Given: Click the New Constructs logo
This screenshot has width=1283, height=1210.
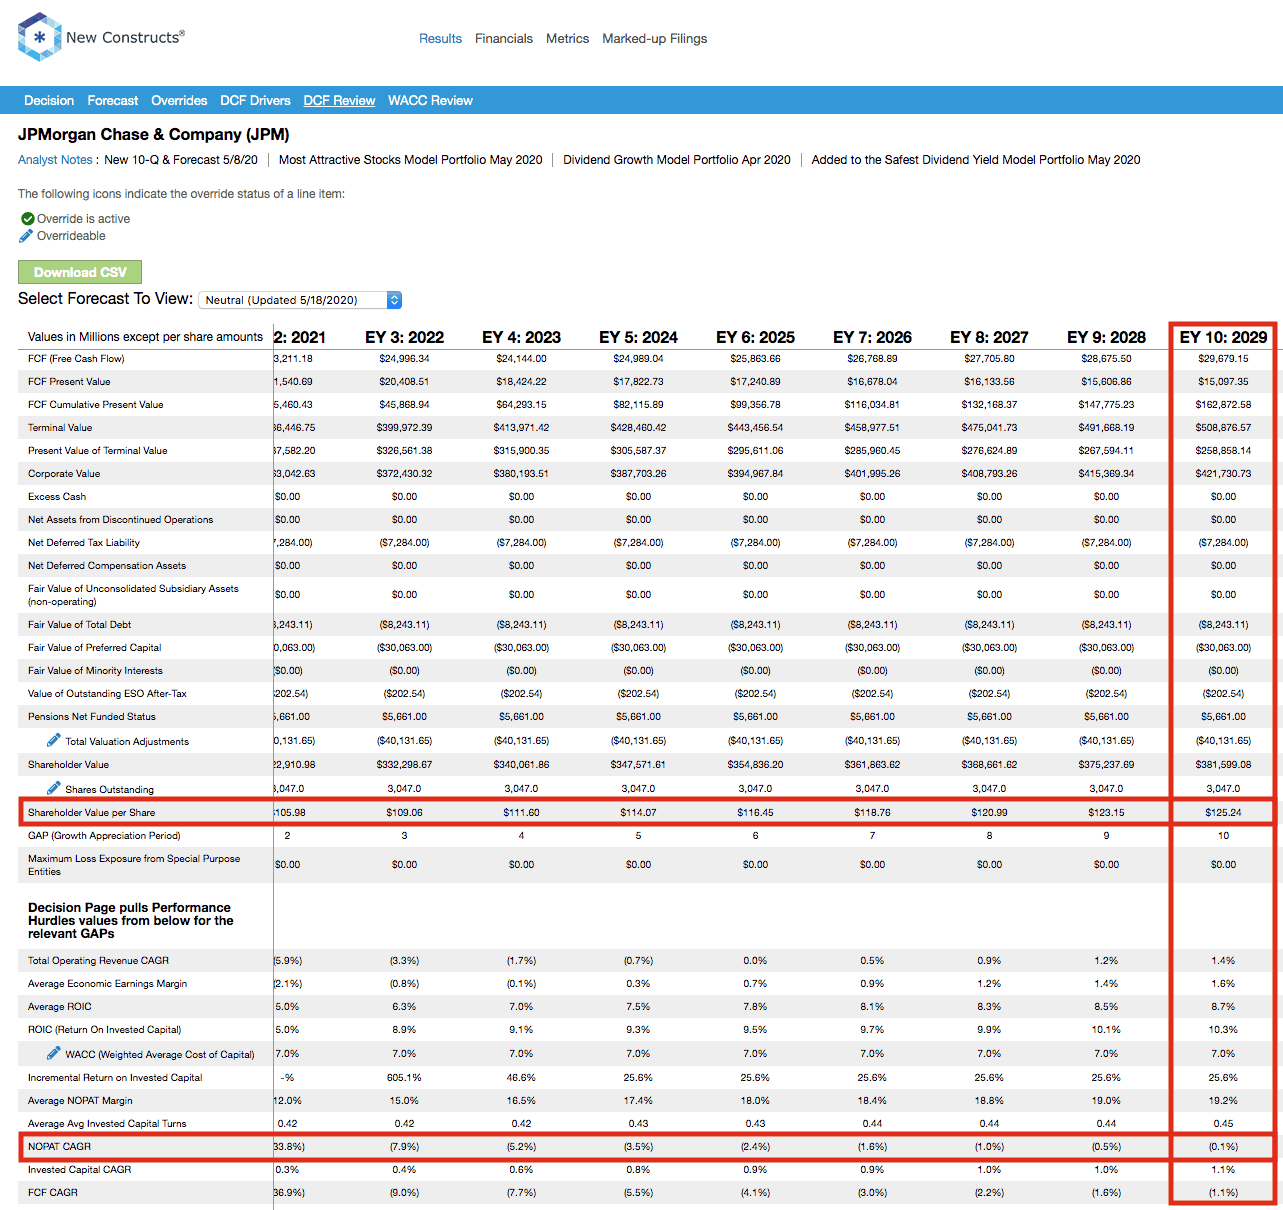Looking at the screenshot, I should coord(101,38).
